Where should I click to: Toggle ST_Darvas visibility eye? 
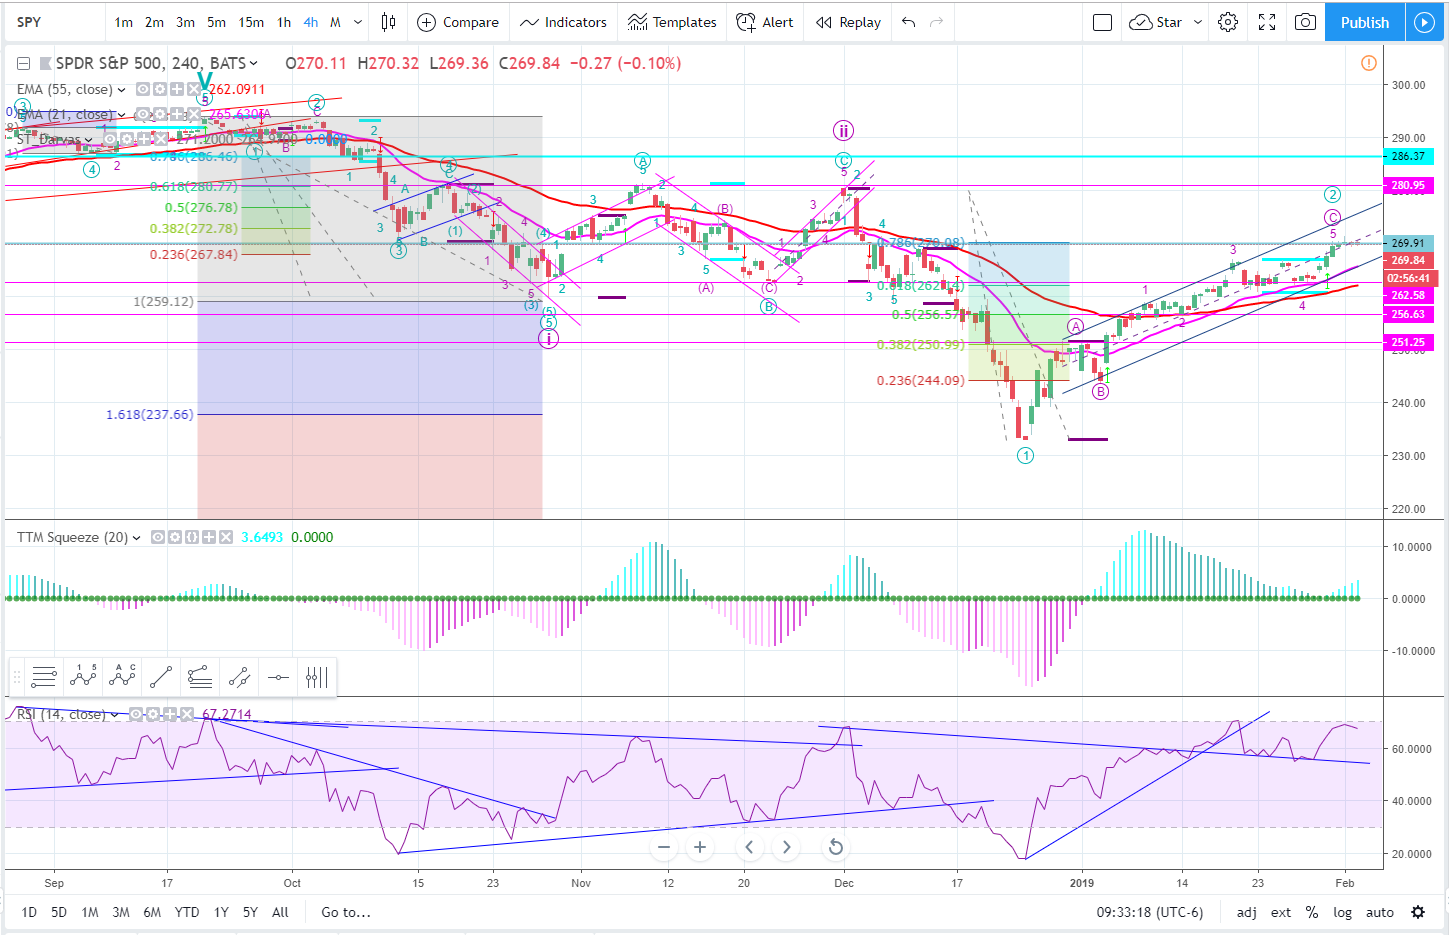[x=109, y=139]
